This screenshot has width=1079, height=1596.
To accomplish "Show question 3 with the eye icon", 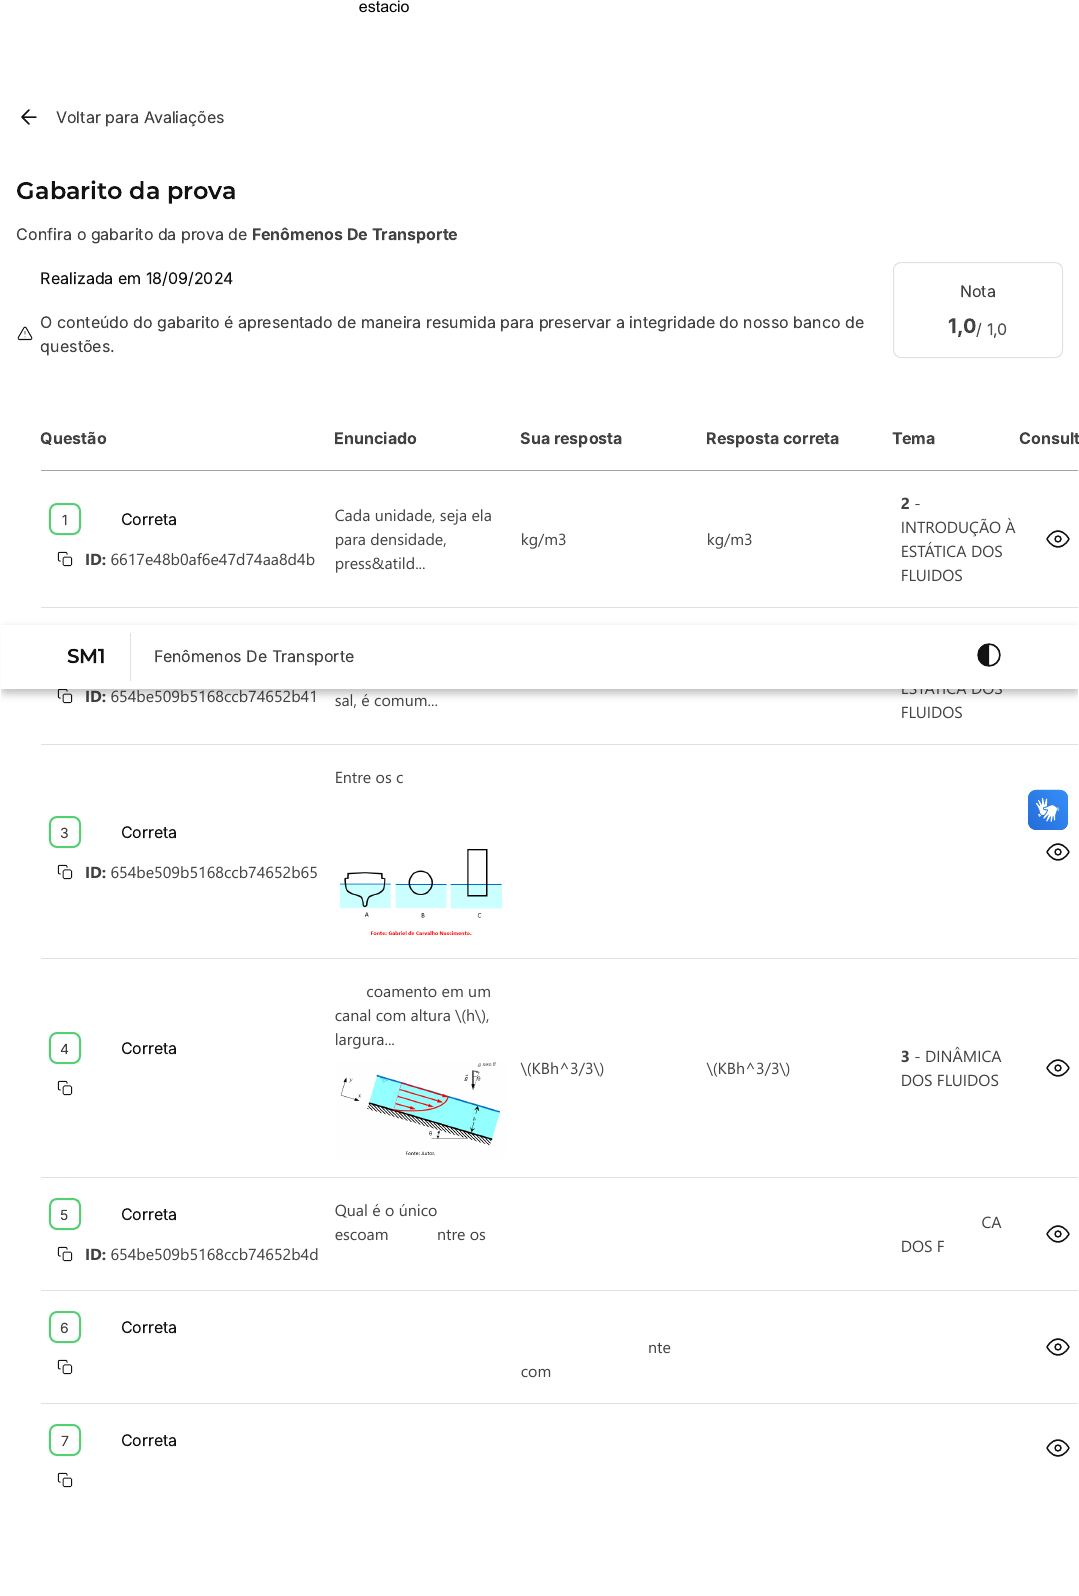I will [x=1057, y=852].
